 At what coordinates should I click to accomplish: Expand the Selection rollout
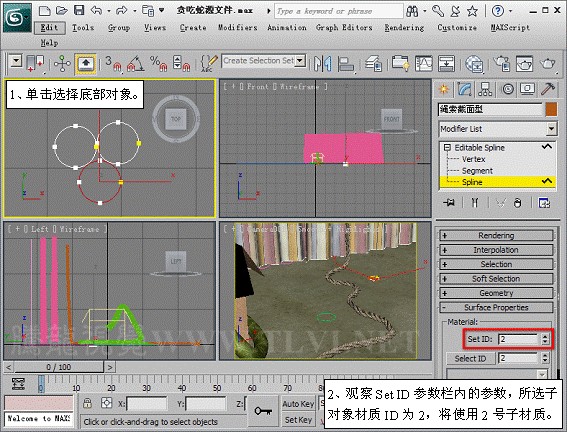(x=496, y=265)
